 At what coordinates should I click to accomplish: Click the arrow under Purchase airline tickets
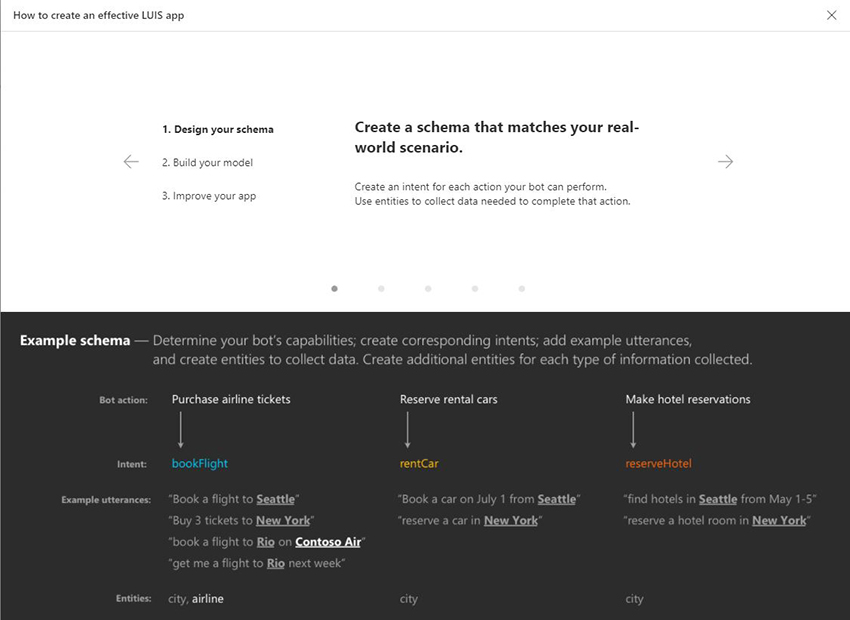click(181, 430)
